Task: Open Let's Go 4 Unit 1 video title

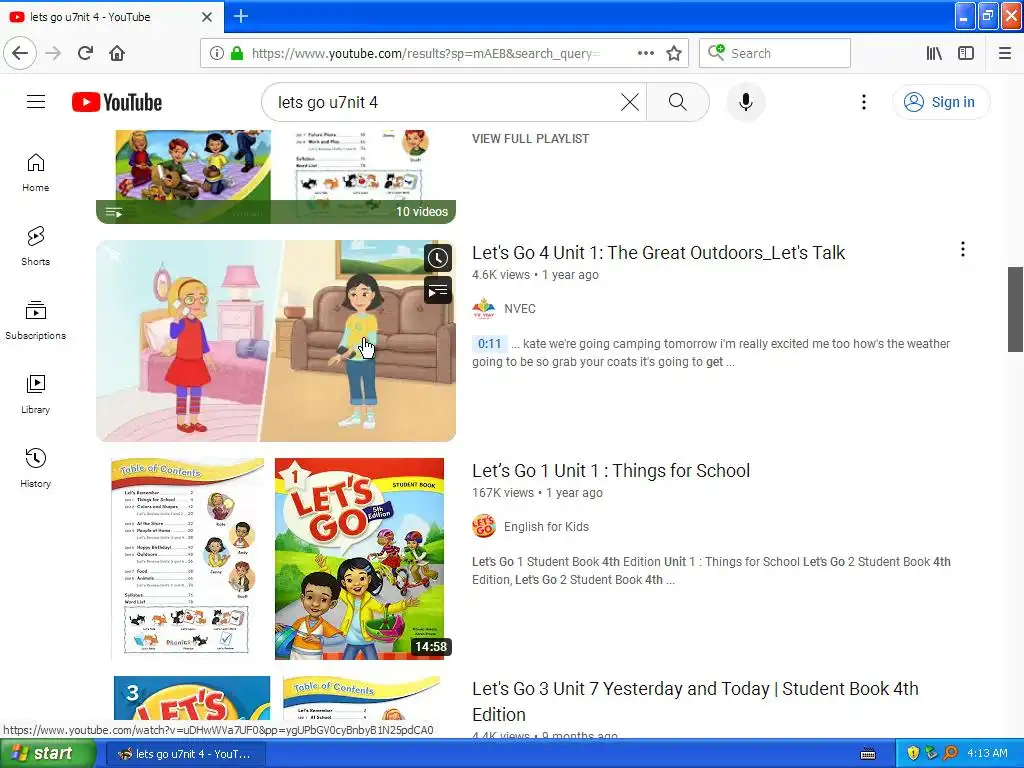Action: click(658, 253)
